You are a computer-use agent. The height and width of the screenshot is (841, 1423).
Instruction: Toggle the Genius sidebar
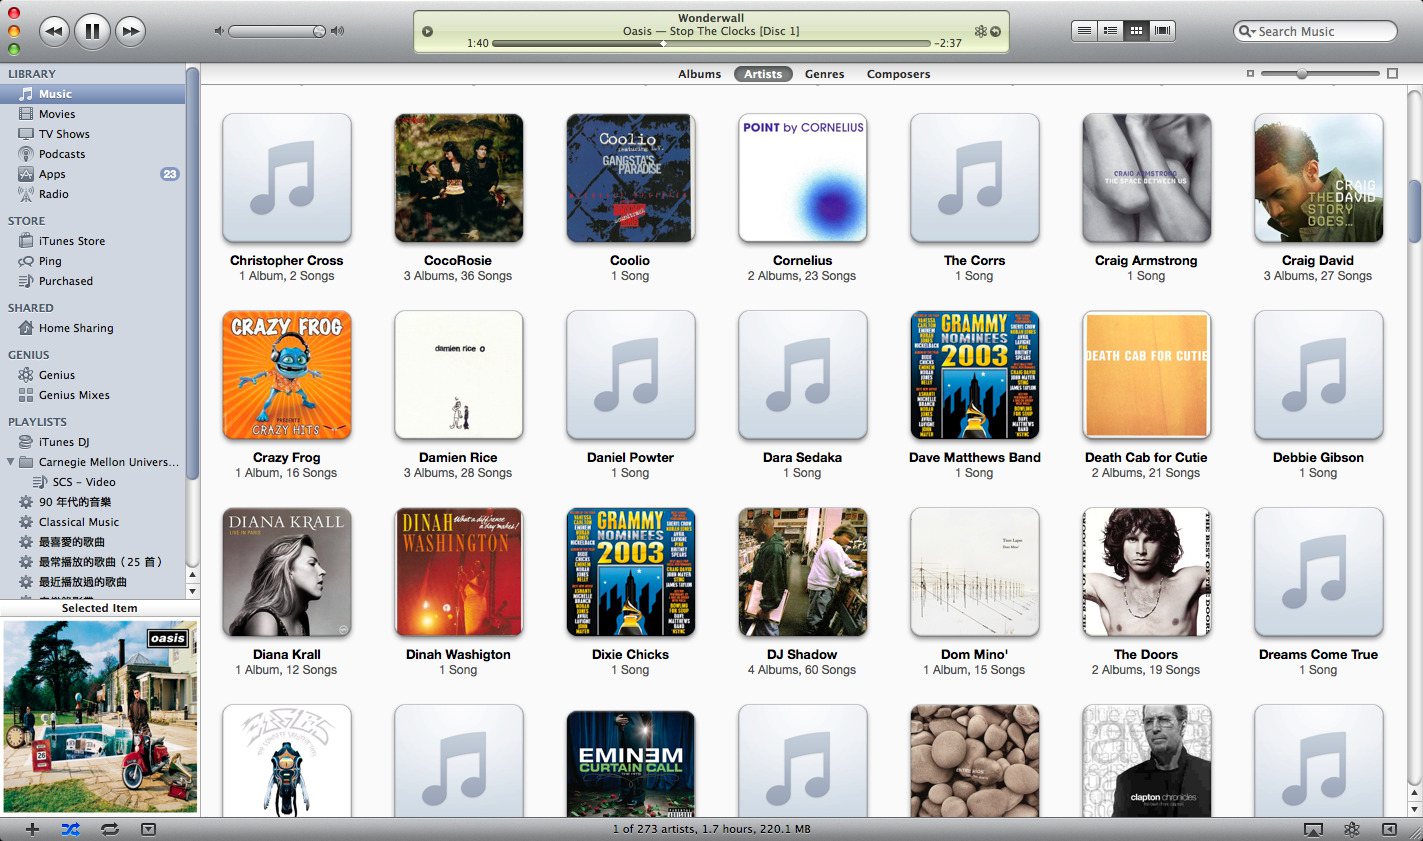coord(1390,830)
